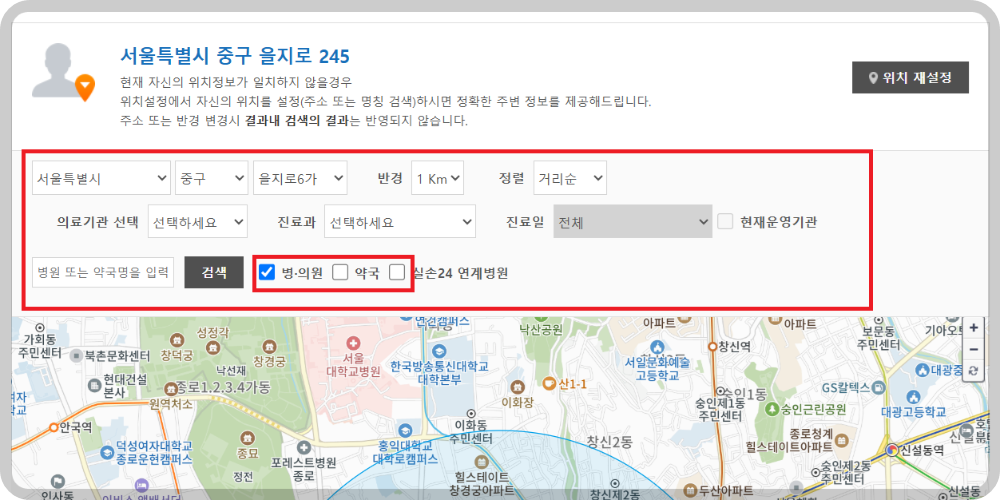Click the 서울대학교병원 hospital marker on map
This screenshot has width=1000, height=500.
point(353,344)
